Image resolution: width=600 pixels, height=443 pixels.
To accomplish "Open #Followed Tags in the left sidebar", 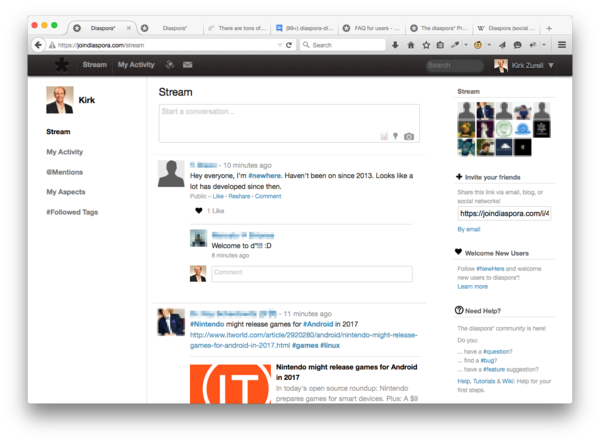I will pos(72,212).
